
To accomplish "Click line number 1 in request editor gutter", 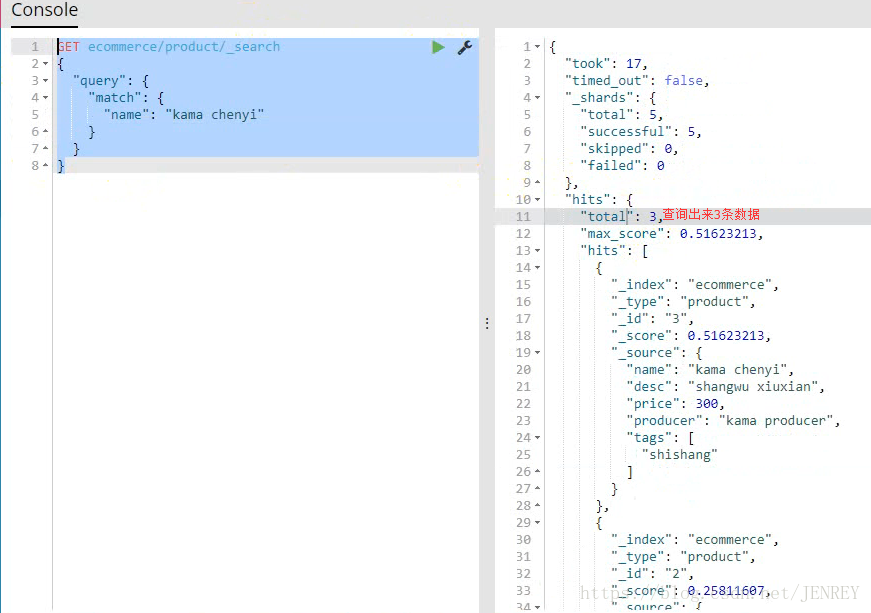I will tap(34, 47).
